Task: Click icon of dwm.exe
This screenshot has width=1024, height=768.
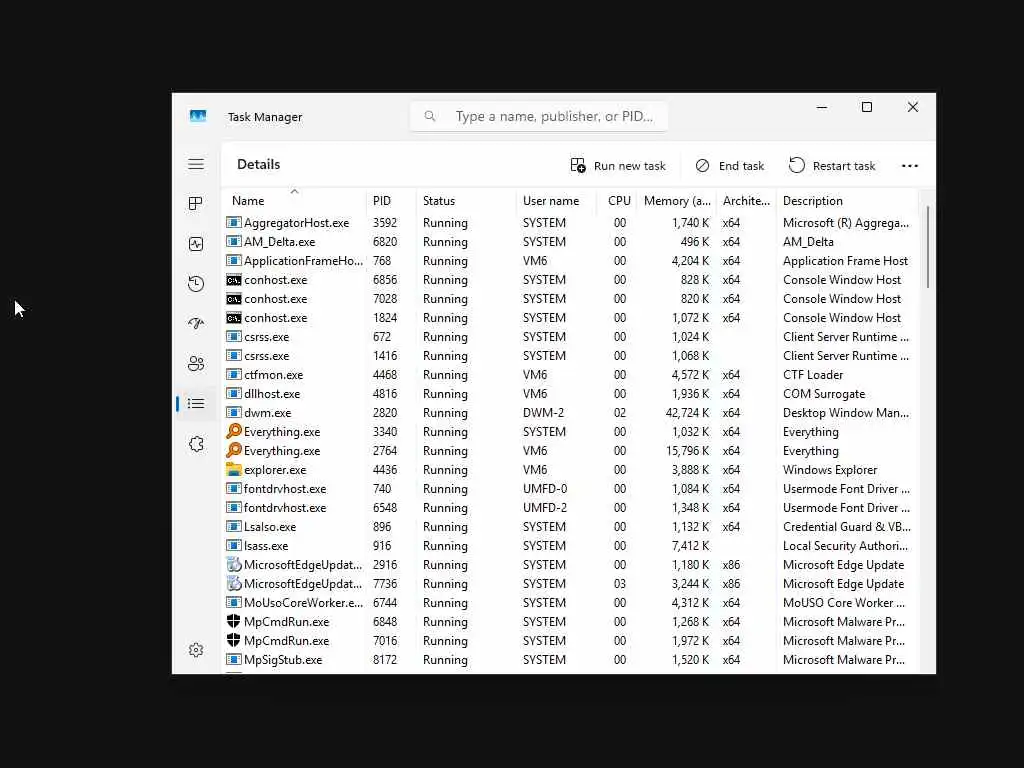Action: pos(234,413)
